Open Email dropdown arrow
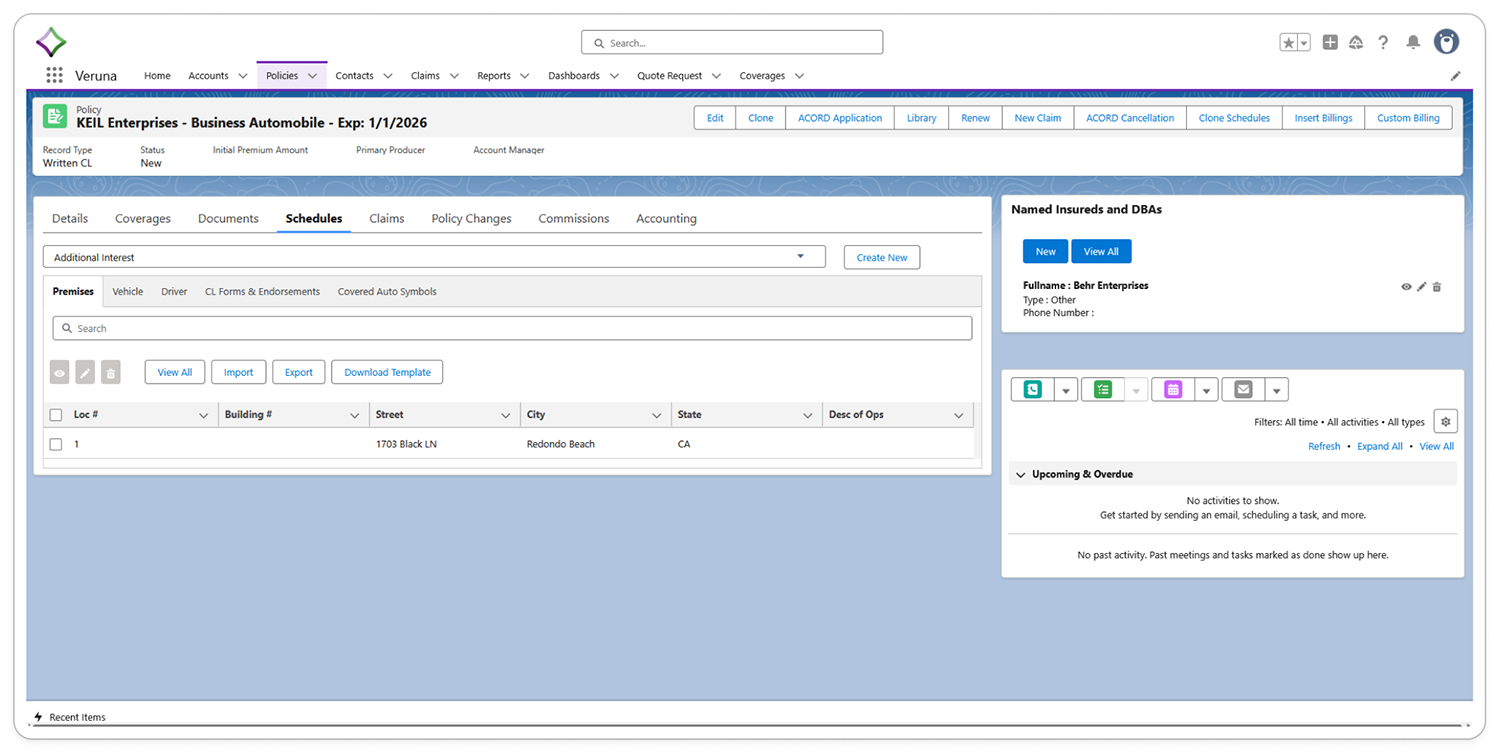 tap(1277, 390)
